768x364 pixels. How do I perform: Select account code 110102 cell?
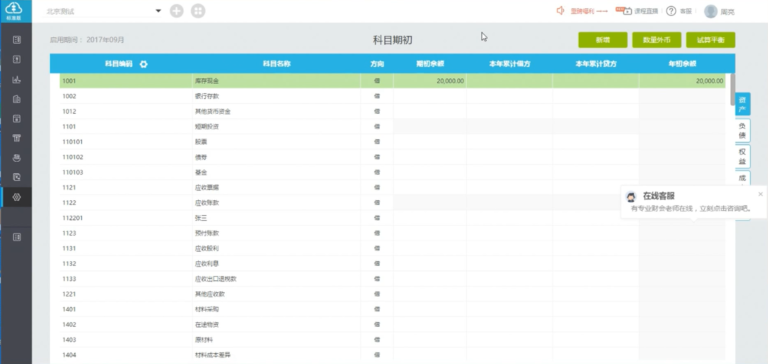[x=126, y=157]
